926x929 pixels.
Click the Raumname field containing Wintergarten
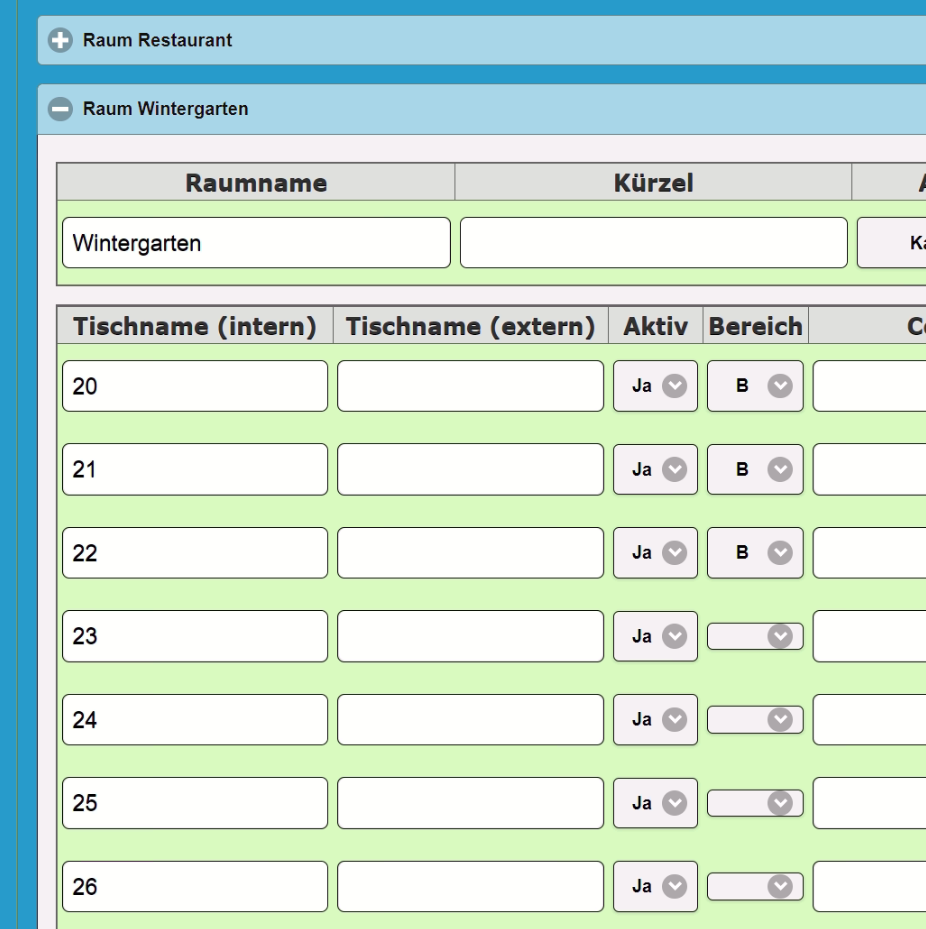[x=255, y=243]
